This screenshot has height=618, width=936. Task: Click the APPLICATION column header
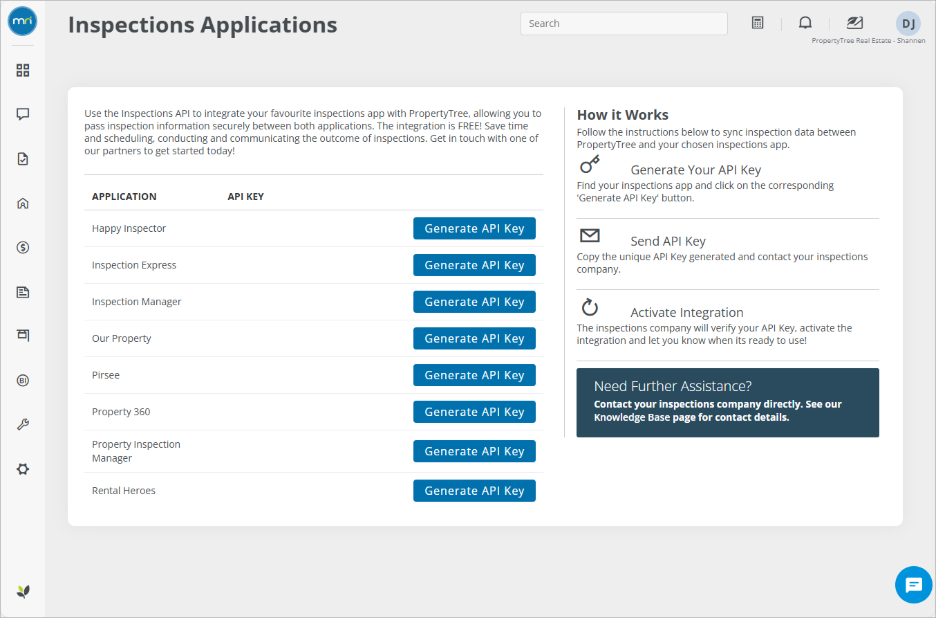[x=124, y=196]
